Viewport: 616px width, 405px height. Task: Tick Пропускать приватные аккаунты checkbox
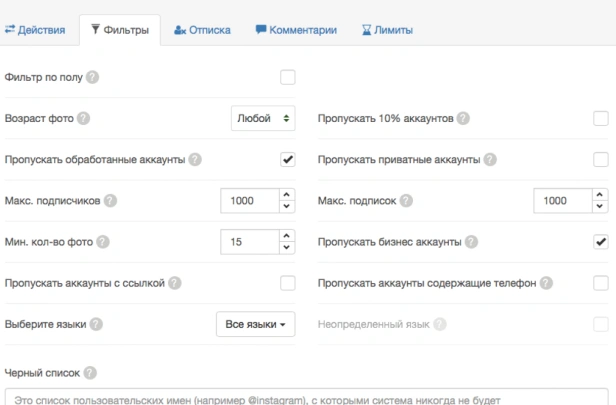click(601, 159)
